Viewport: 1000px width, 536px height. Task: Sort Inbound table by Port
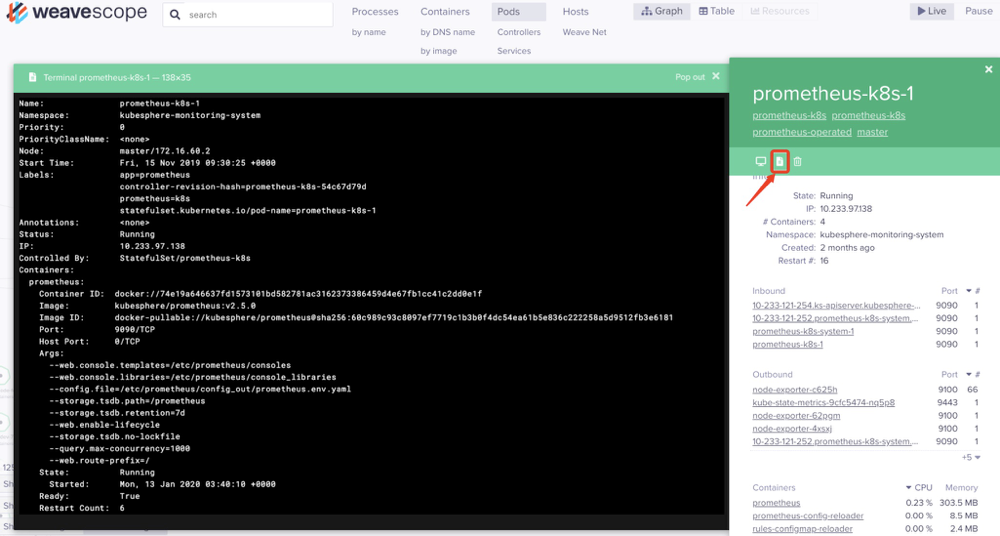950,291
